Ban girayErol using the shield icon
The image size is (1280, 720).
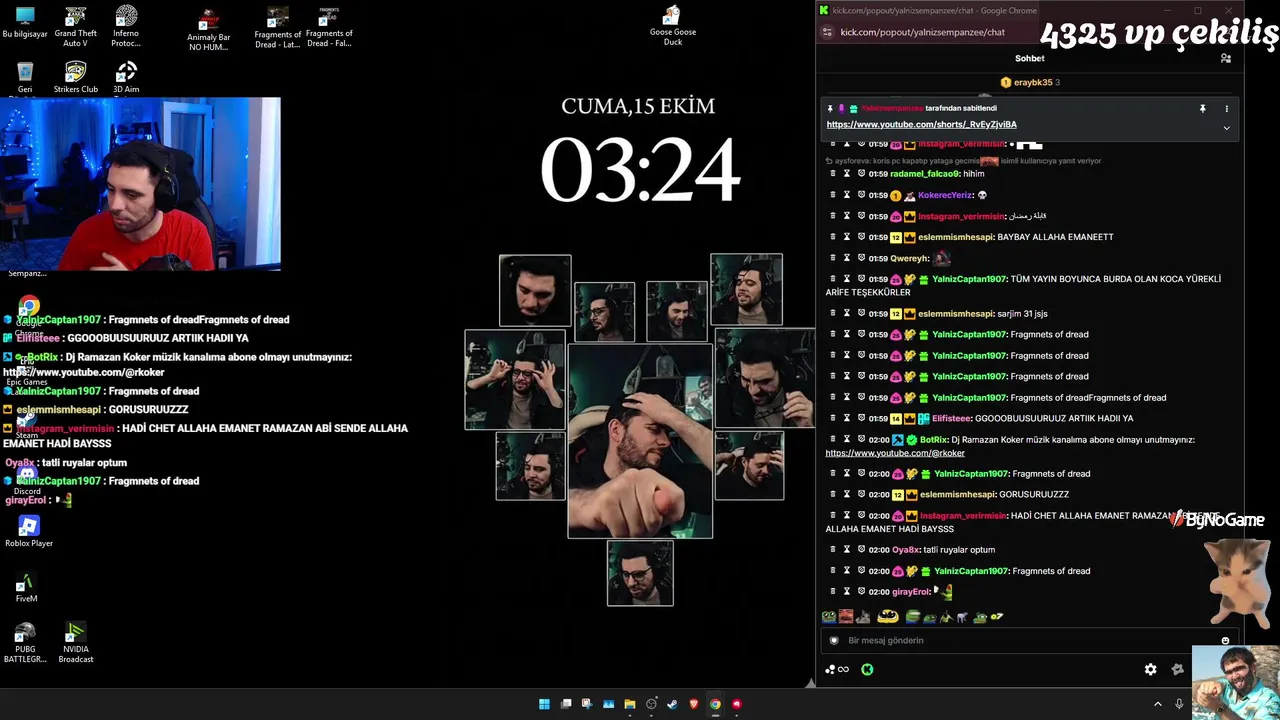pyautogui.click(x=861, y=592)
